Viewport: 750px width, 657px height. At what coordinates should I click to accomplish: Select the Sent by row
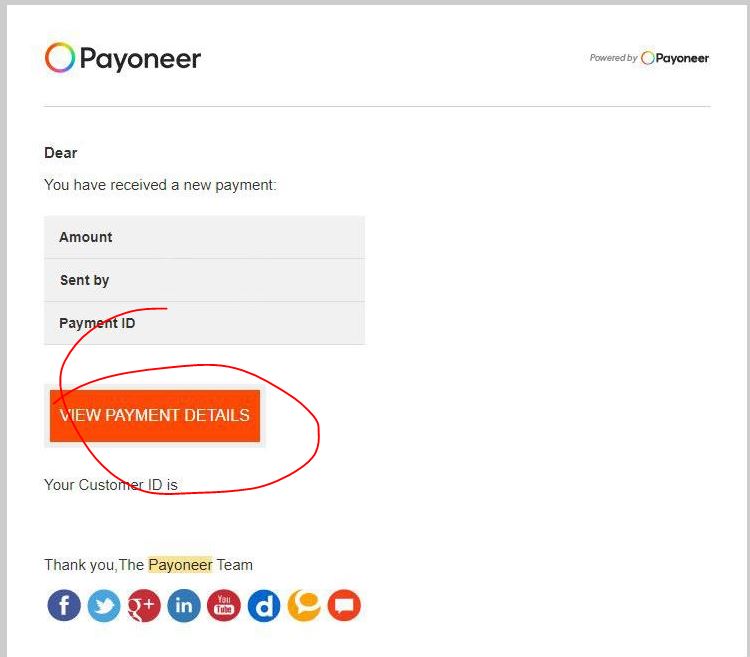point(204,280)
